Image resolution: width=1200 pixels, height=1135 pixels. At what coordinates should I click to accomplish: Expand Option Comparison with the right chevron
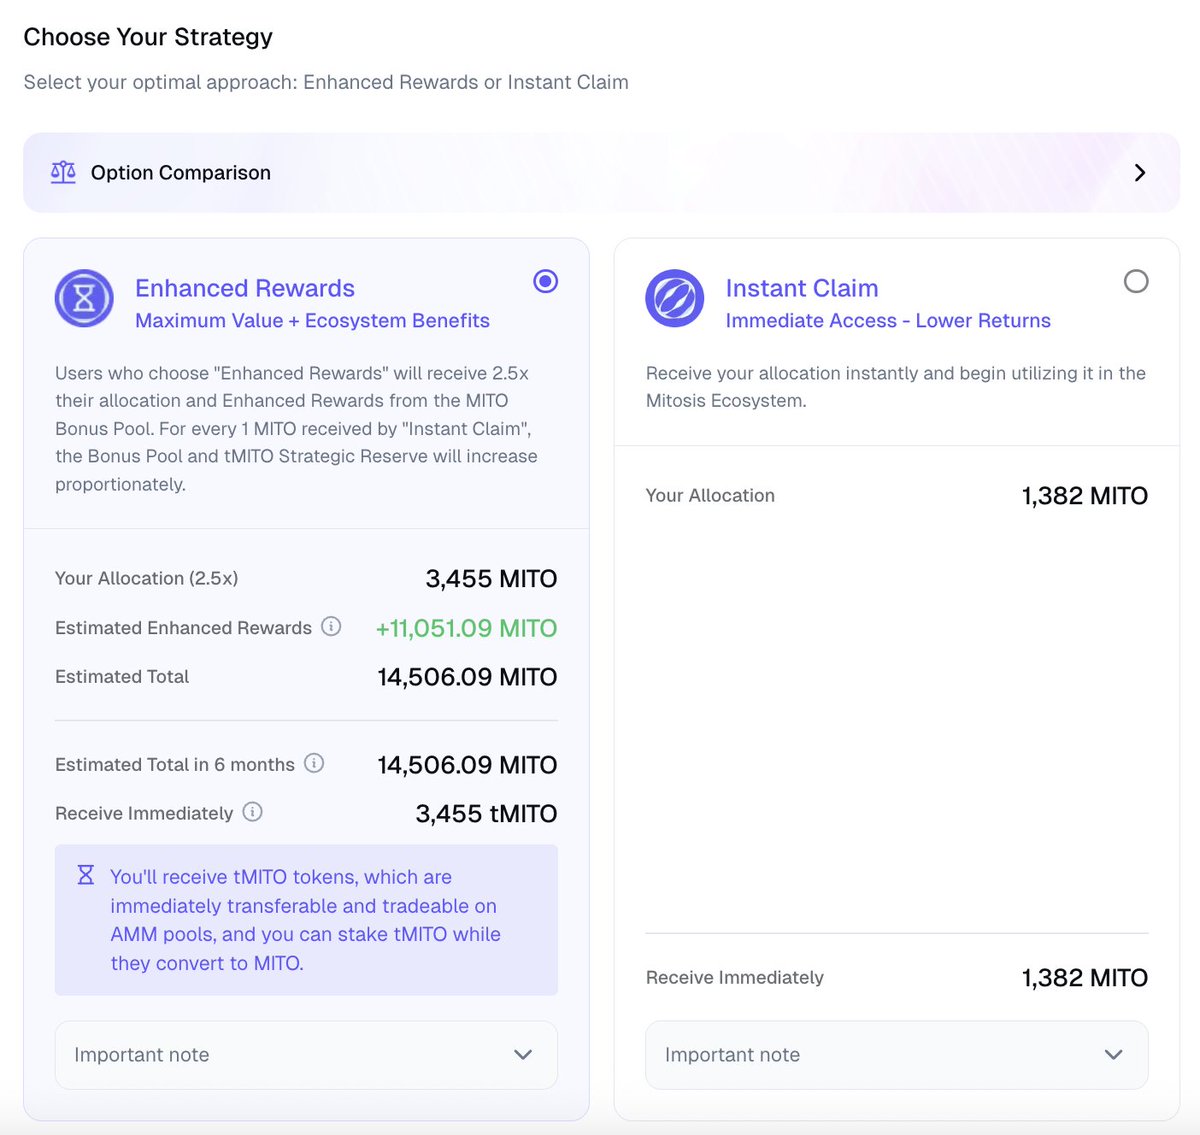coord(1140,172)
